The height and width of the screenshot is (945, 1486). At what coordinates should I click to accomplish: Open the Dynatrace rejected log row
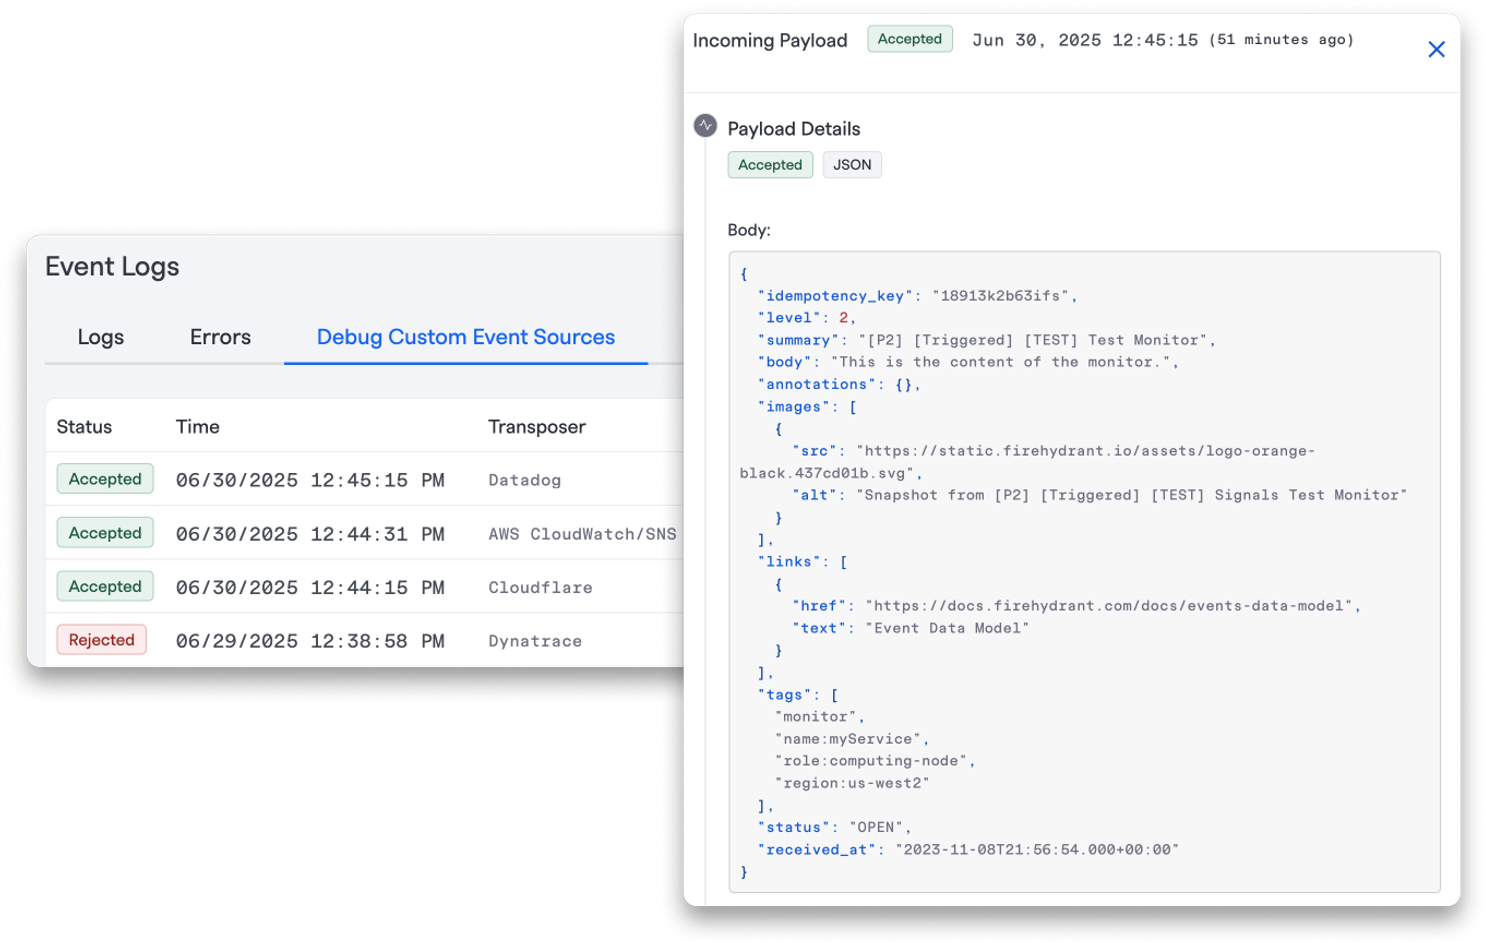(365, 640)
